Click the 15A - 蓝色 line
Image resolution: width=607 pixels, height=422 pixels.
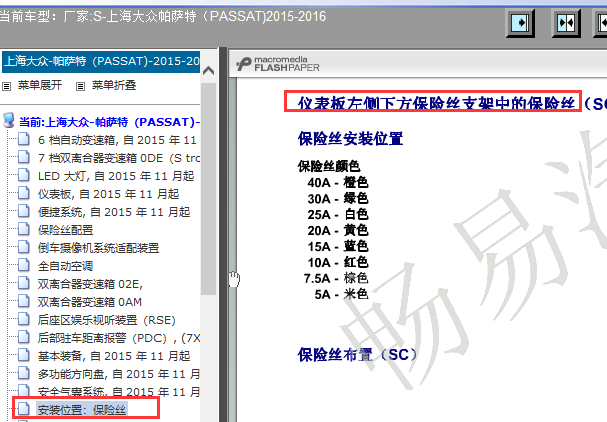[x=338, y=246]
